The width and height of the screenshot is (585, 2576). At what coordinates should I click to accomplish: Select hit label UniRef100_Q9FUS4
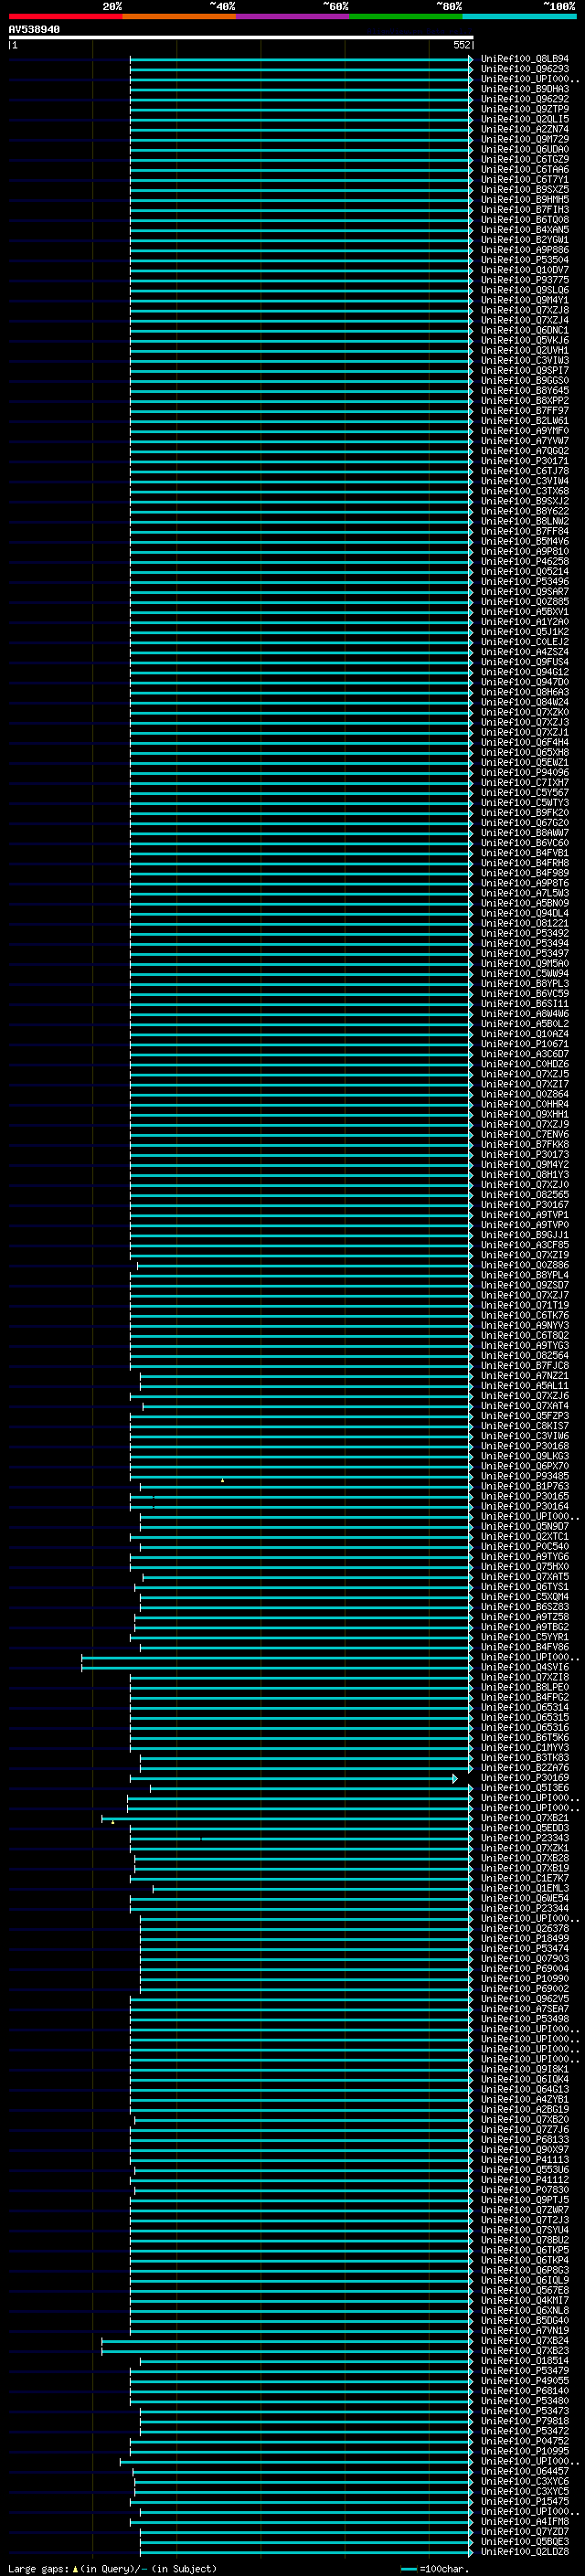pyautogui.click(x=525, y=662)
